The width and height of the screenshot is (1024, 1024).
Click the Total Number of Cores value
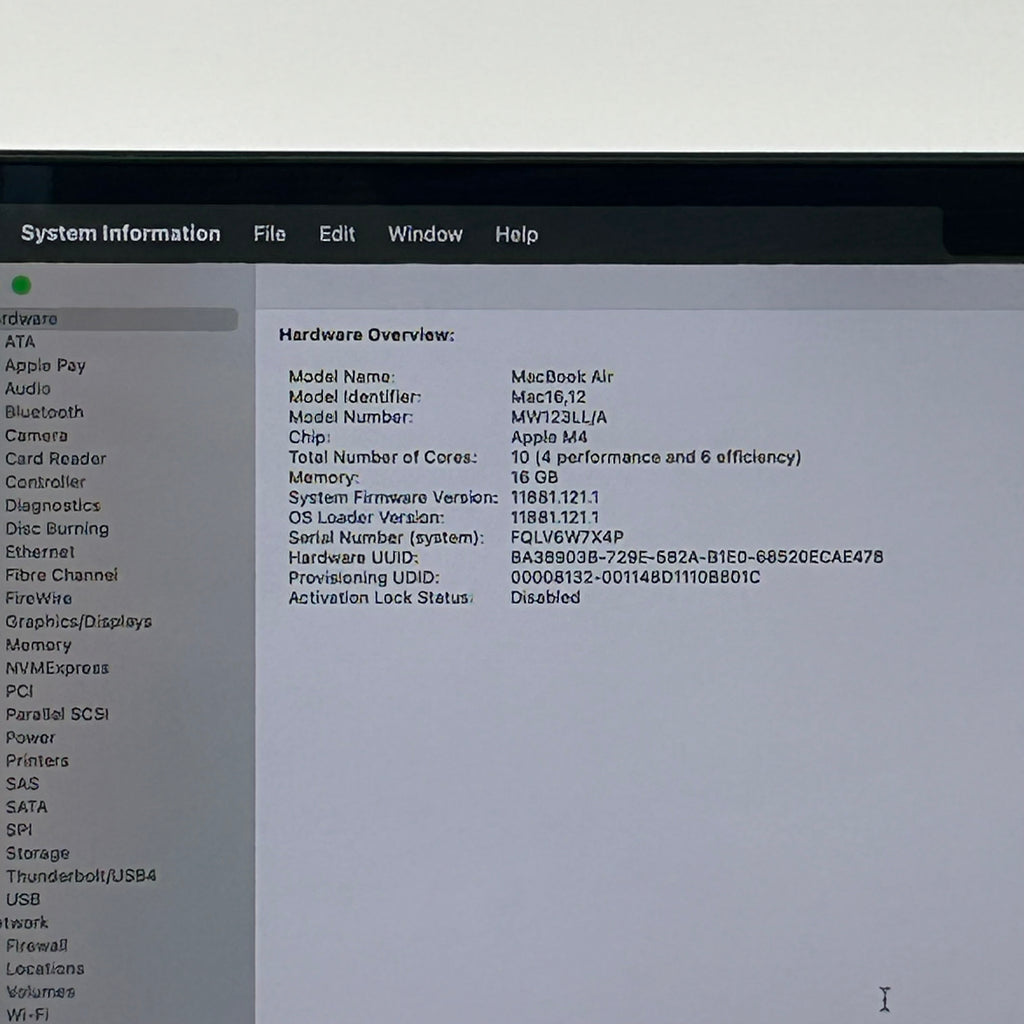pos(656,457)
